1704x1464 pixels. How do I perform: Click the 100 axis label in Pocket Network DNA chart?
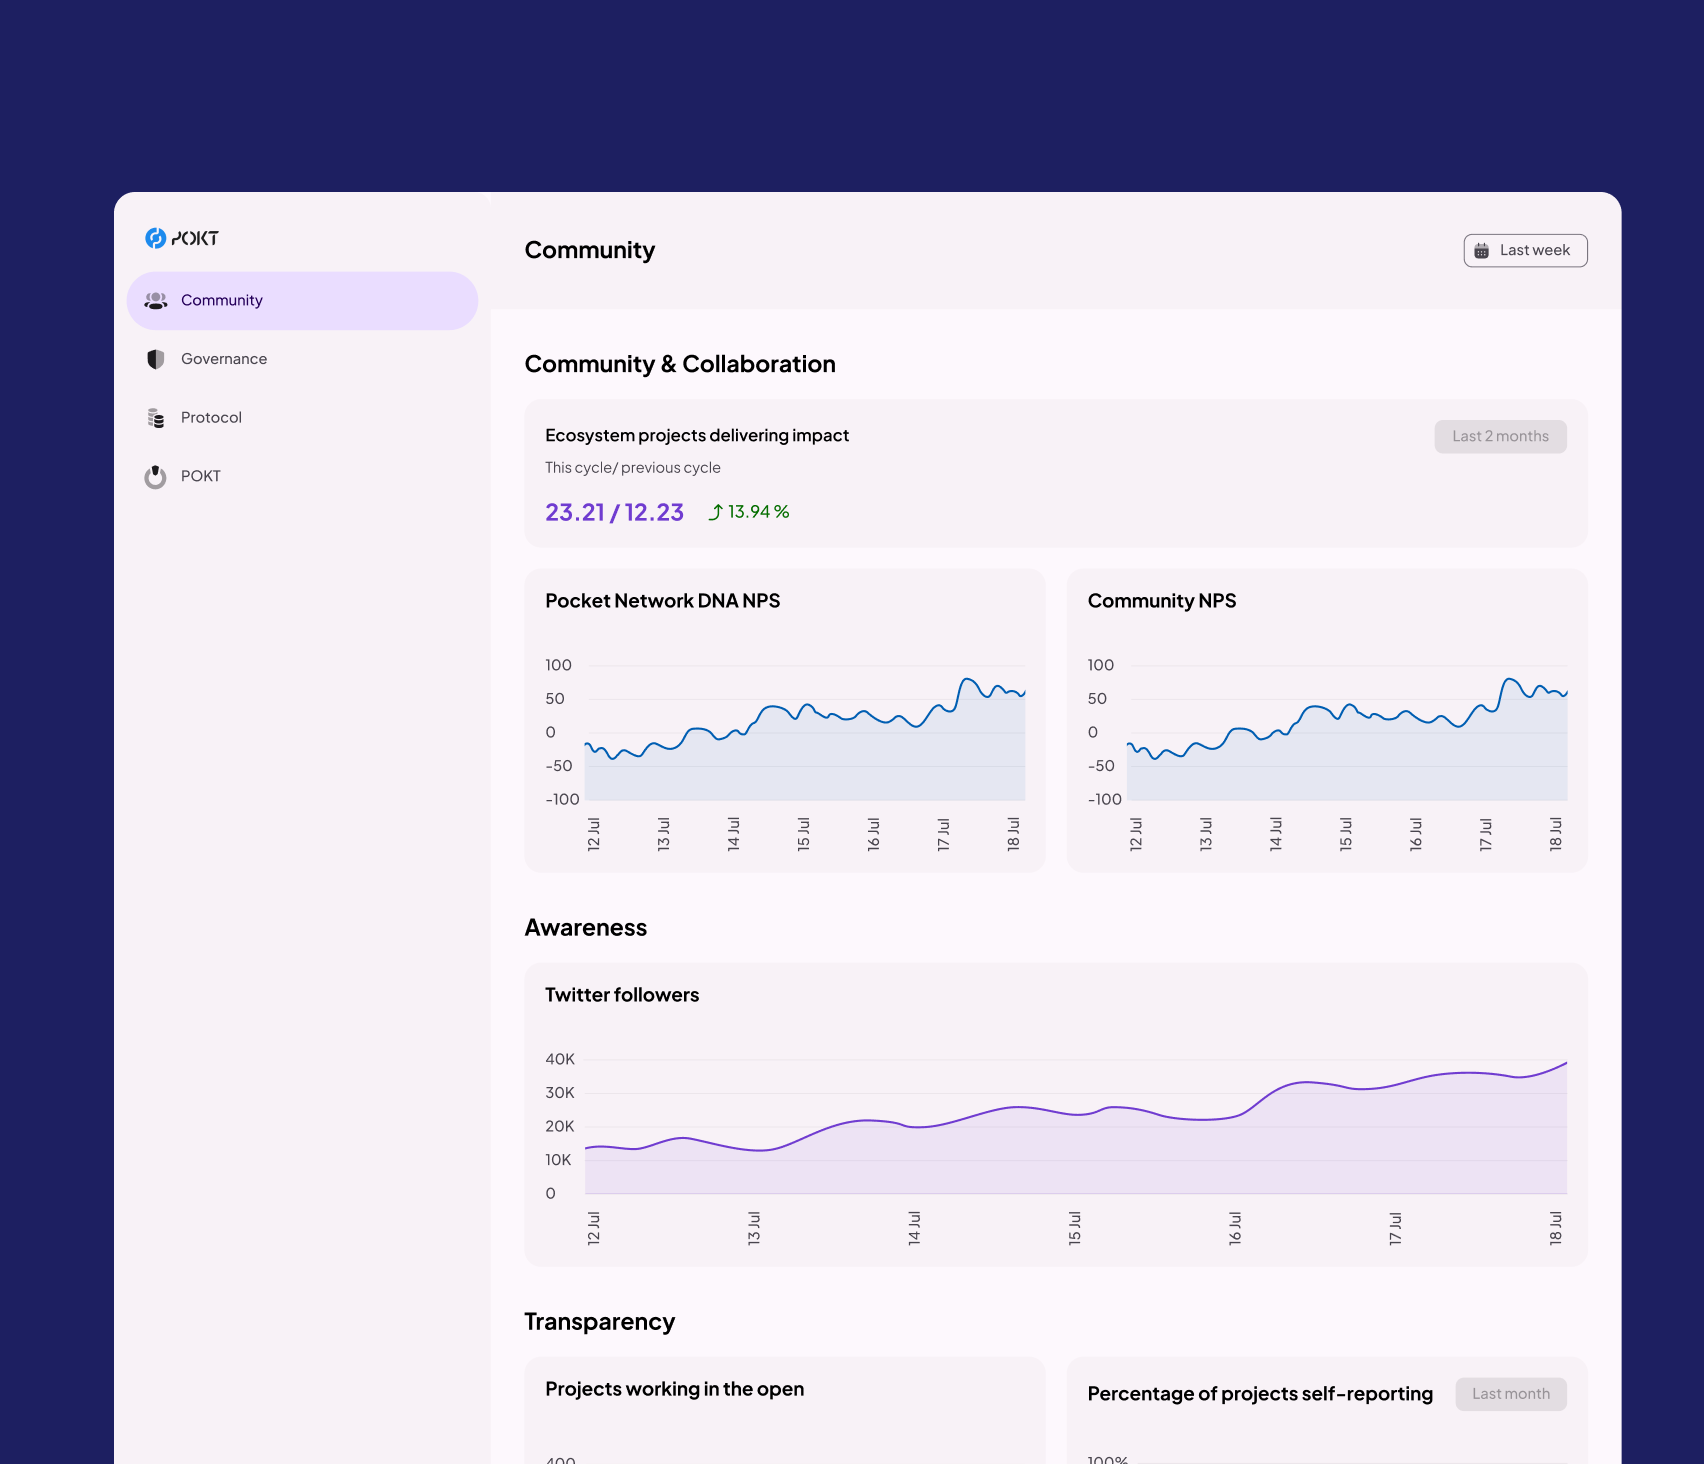(559, 666)
